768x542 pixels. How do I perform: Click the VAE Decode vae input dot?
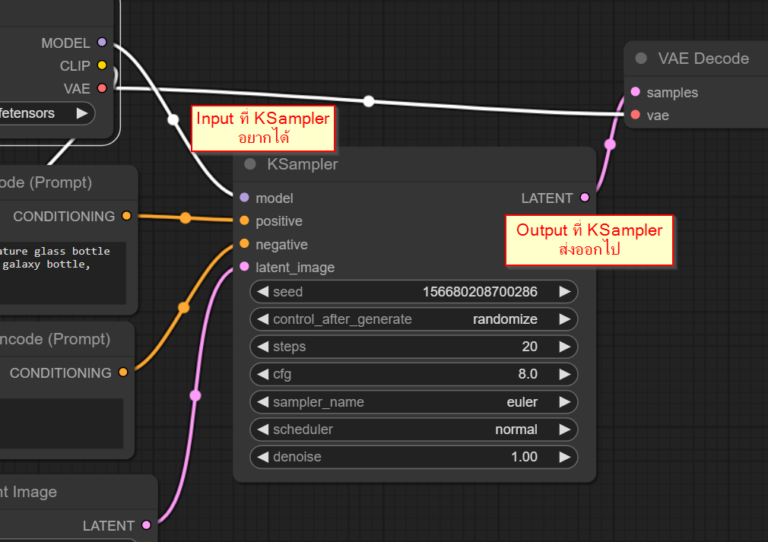click(635, 115)
